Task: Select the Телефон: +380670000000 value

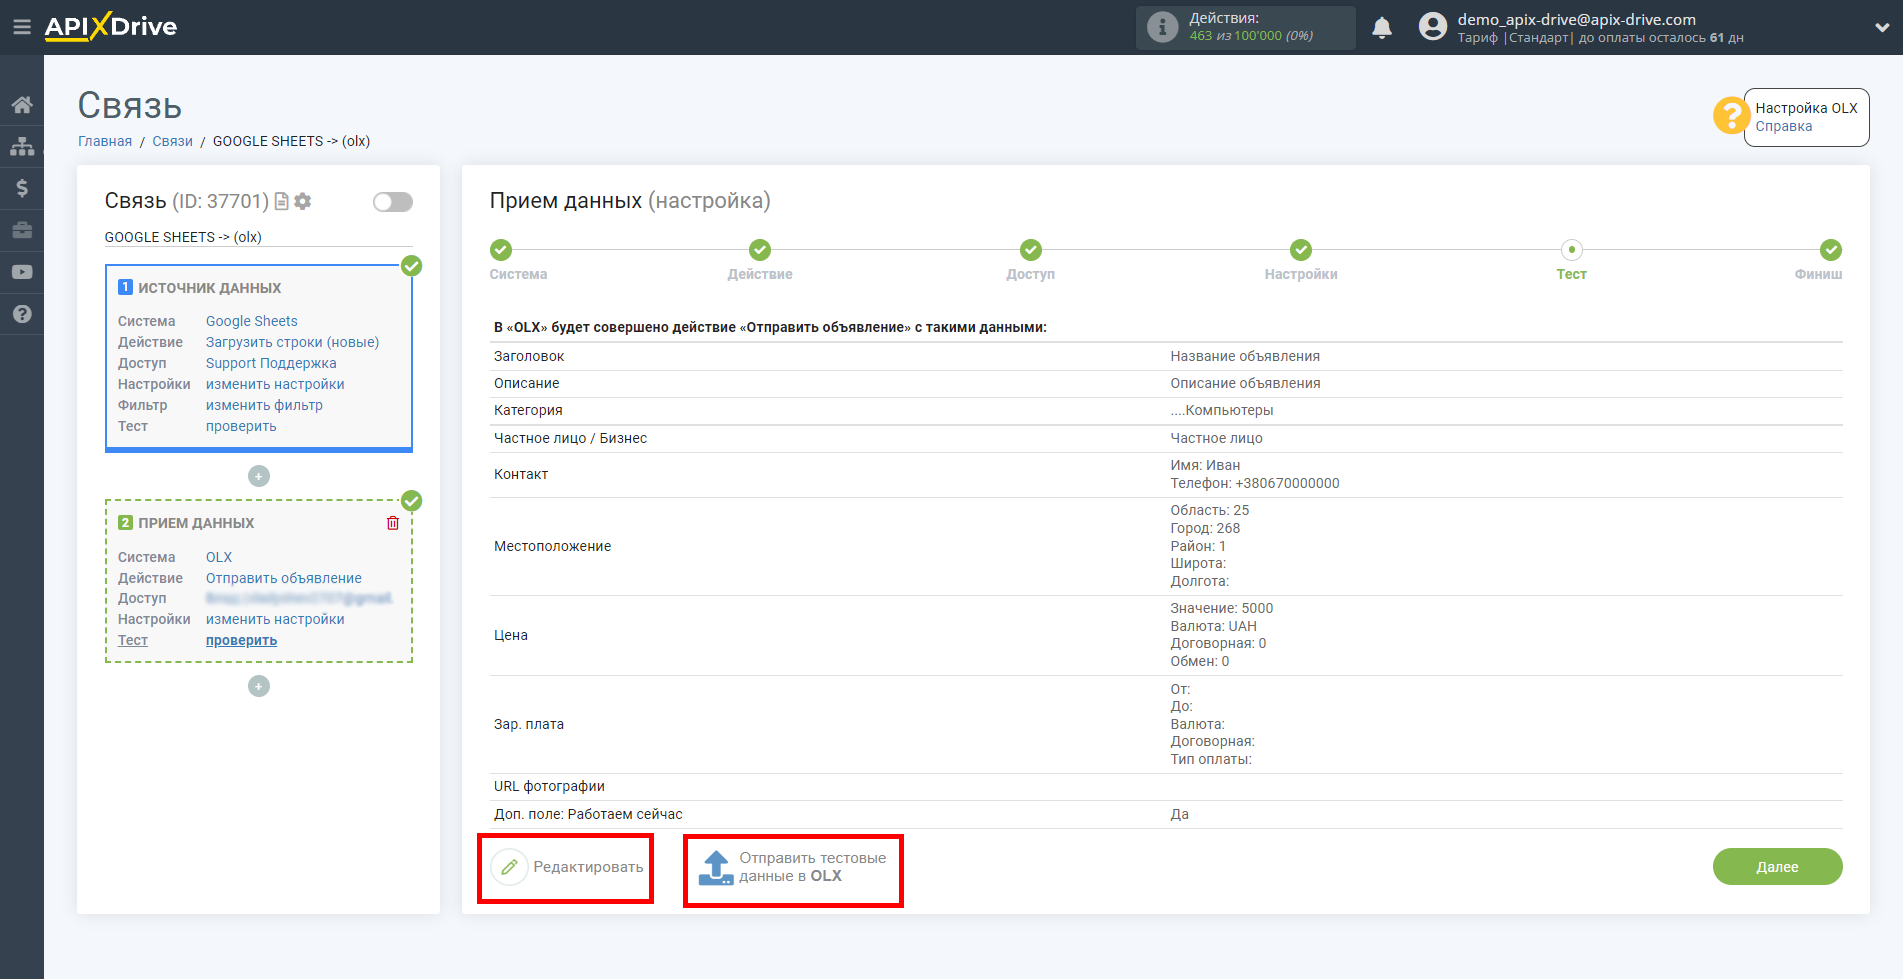Action: (x=1255, y=483)
